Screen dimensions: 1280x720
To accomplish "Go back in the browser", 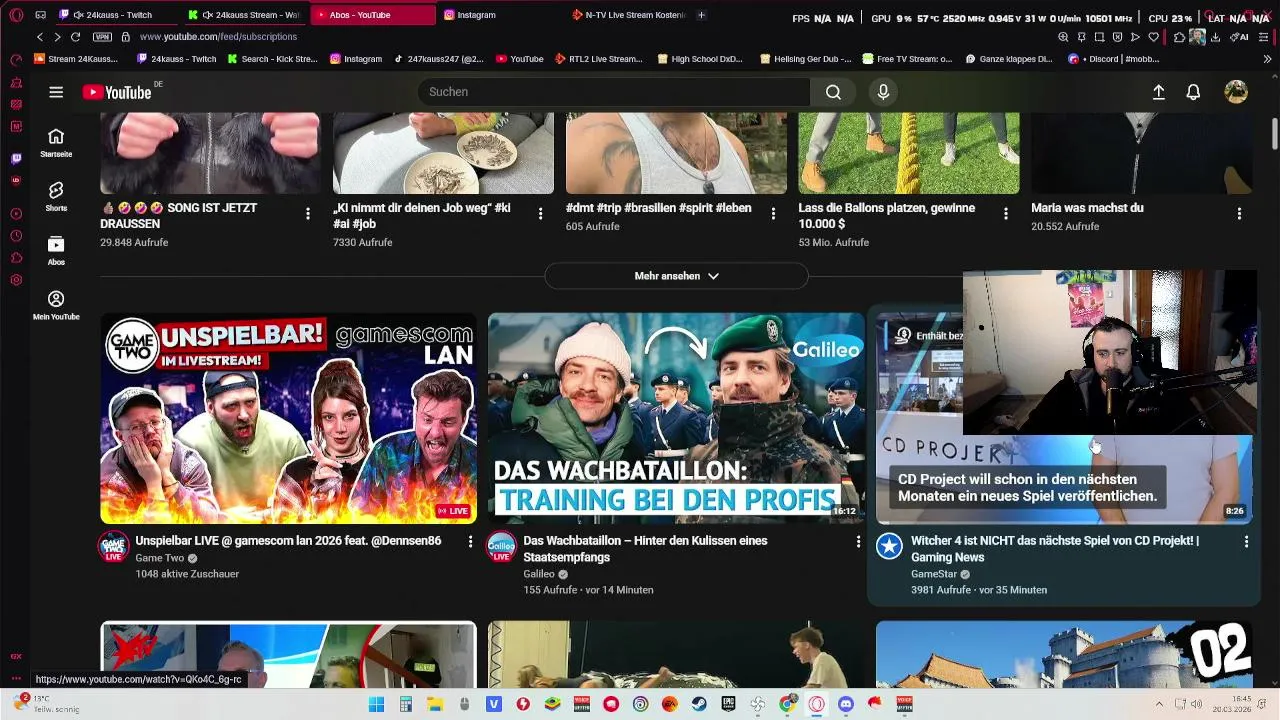I will [40, 37].
